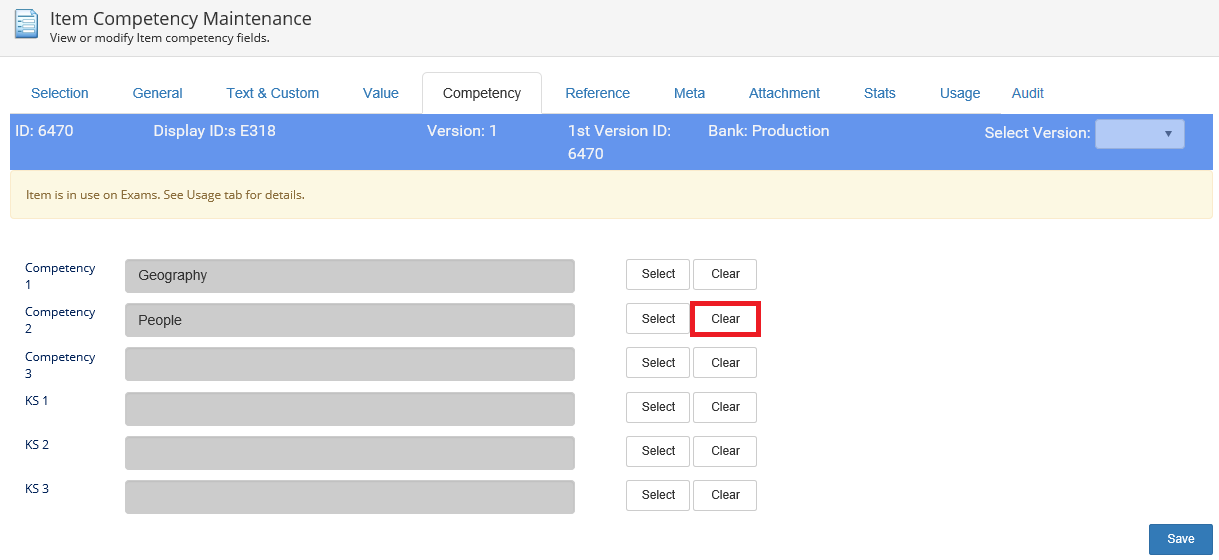Clear the Competency 1 Geography value
The width and height of the screenshot is (1219, 560).
click(x=724, y=274)
